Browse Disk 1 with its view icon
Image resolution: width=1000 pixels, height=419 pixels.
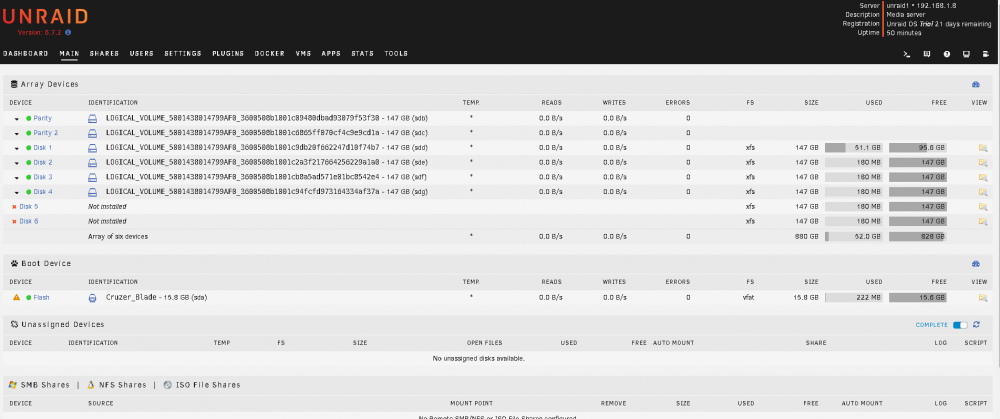click(983, 148)
